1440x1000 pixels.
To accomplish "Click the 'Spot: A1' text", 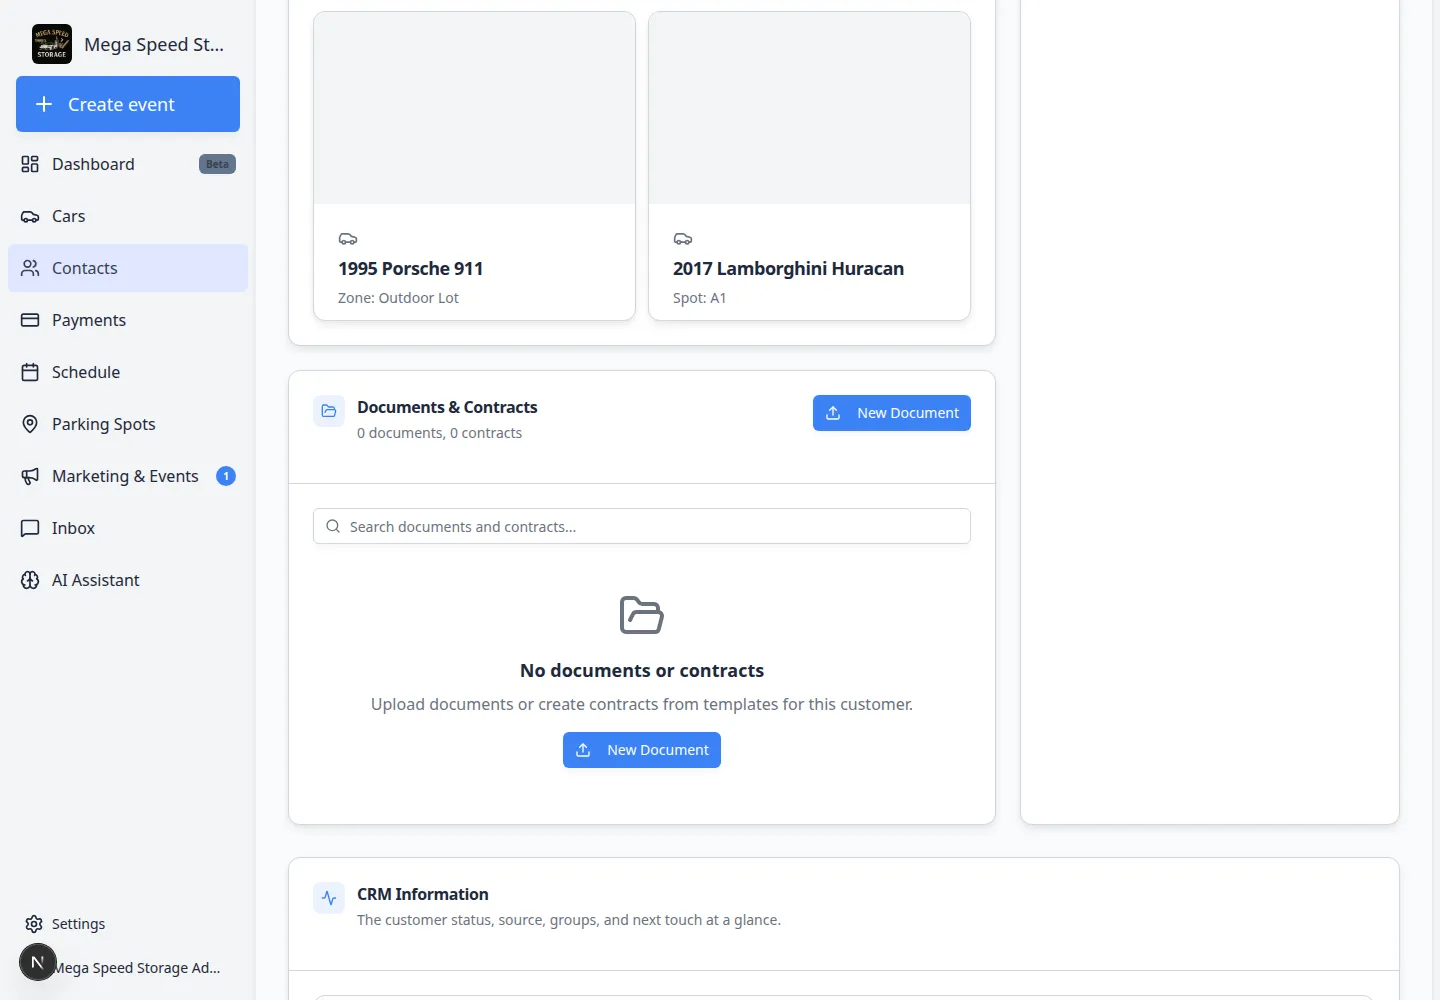I will click(700, 298).
